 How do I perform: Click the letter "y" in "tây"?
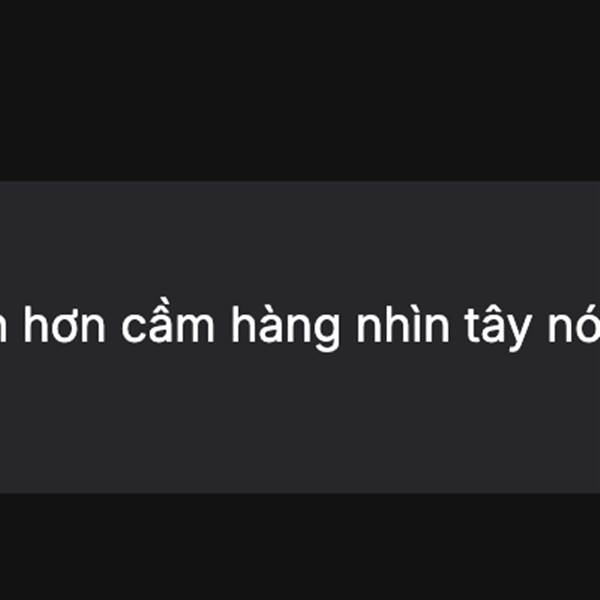pos(519,334)
